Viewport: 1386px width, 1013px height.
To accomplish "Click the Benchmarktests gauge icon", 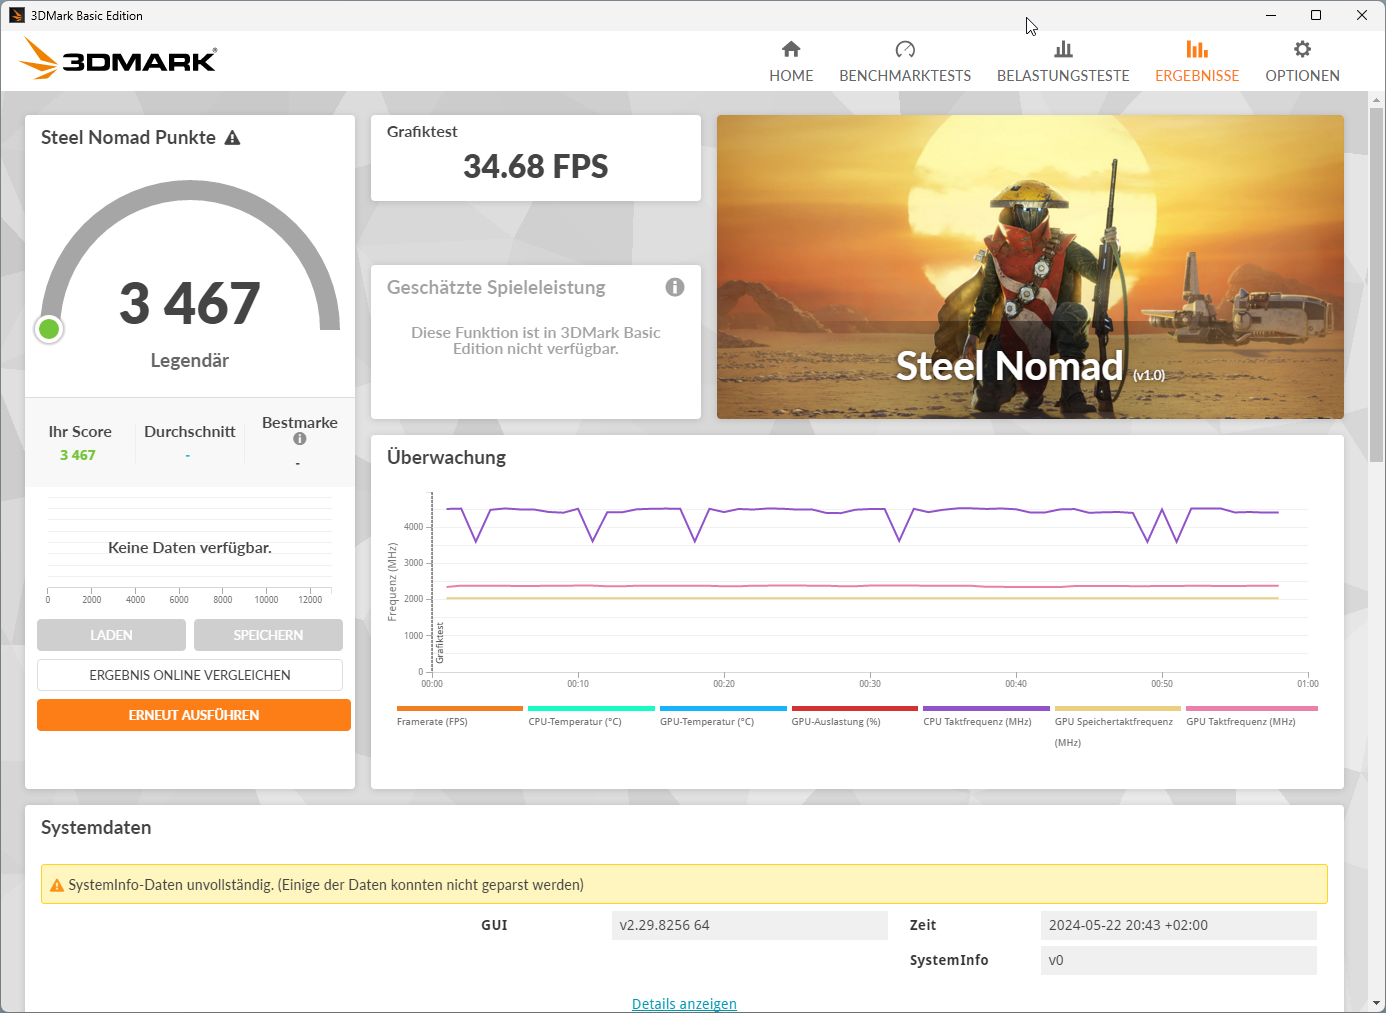I will point(905,49).
